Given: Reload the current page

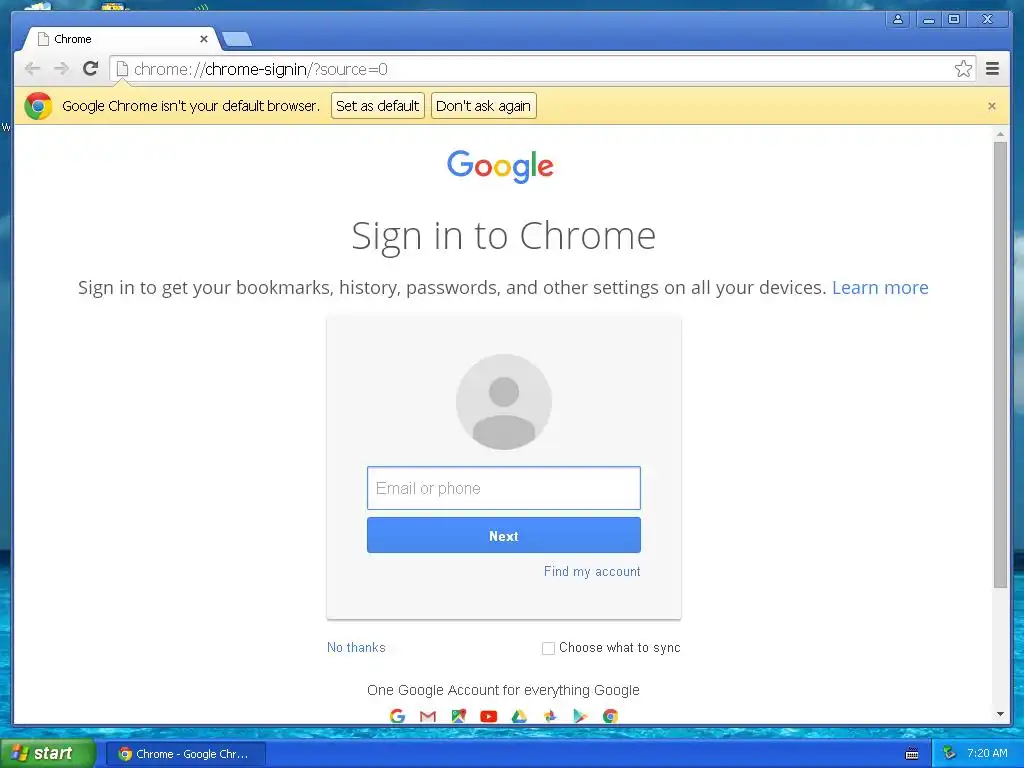Looking at the screenshot, I should pos(91,69).
